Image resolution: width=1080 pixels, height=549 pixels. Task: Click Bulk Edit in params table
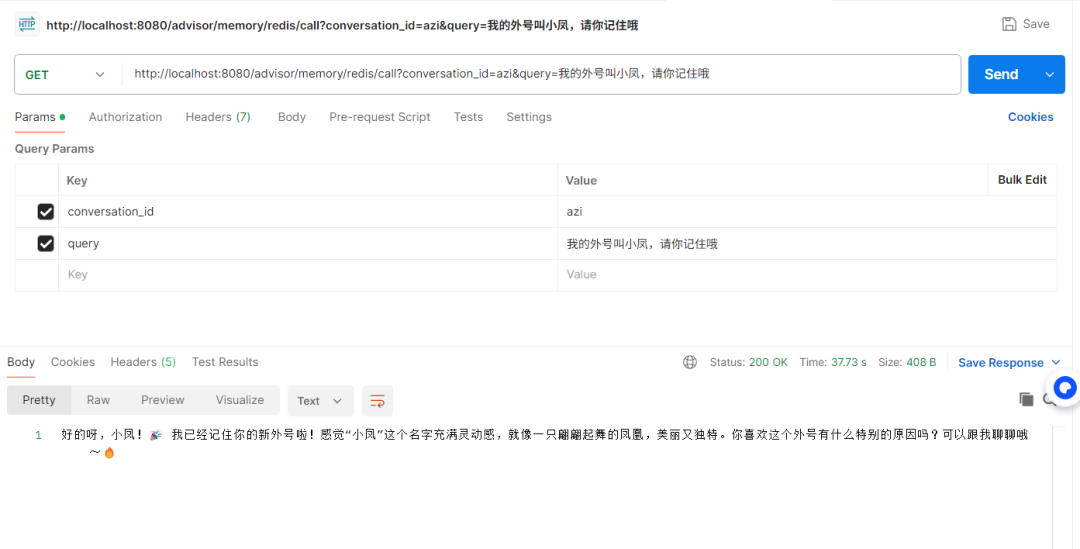click(x=1022, y=180)
